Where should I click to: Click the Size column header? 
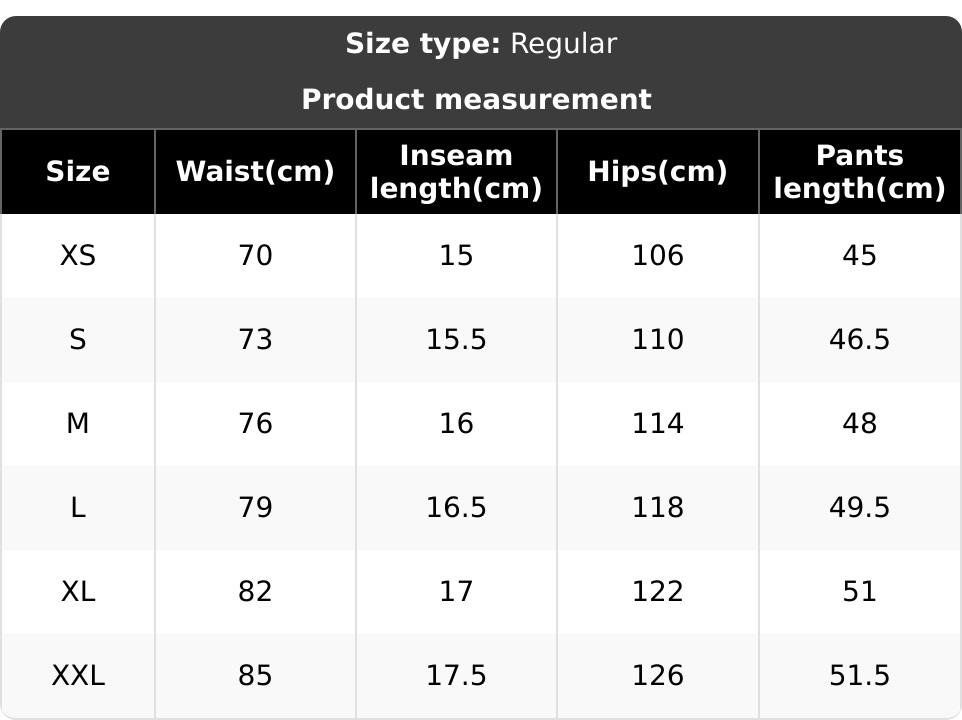[78, 172]
